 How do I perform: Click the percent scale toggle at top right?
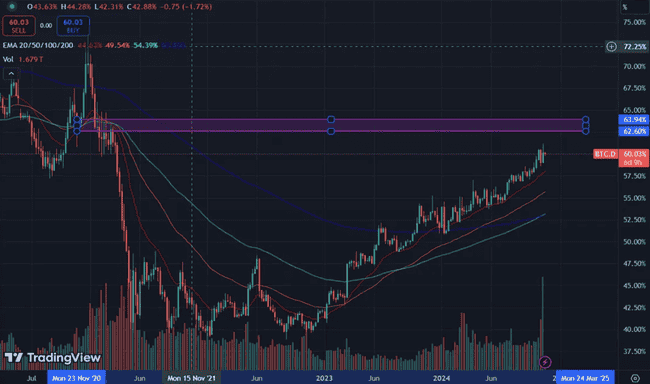[x=625, y=7]
